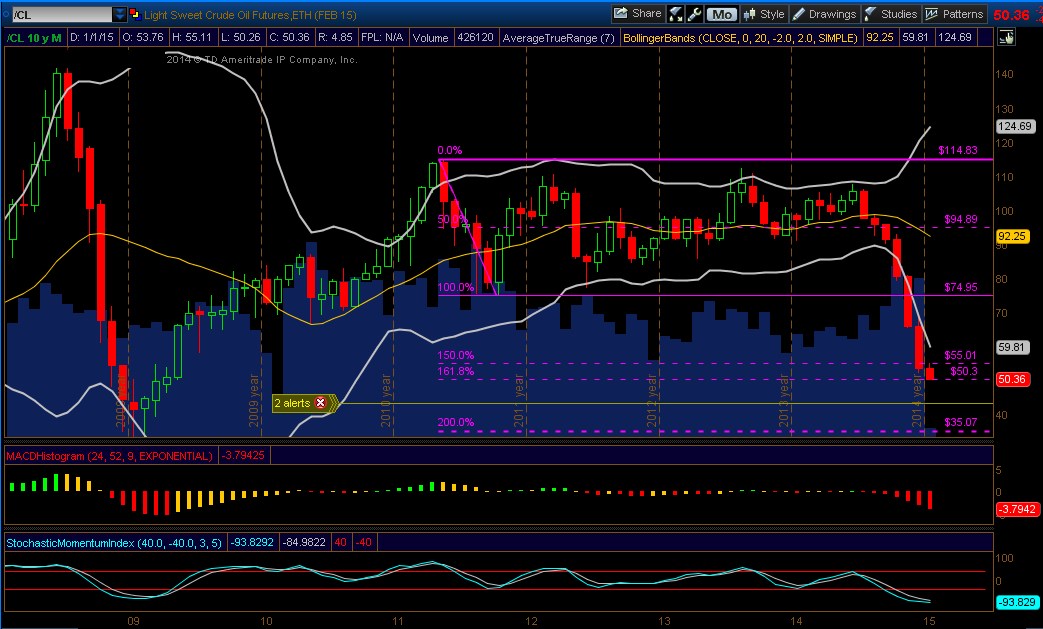
Task: Click the 09 year label on time axis
Action: click(x=133, y=621)
